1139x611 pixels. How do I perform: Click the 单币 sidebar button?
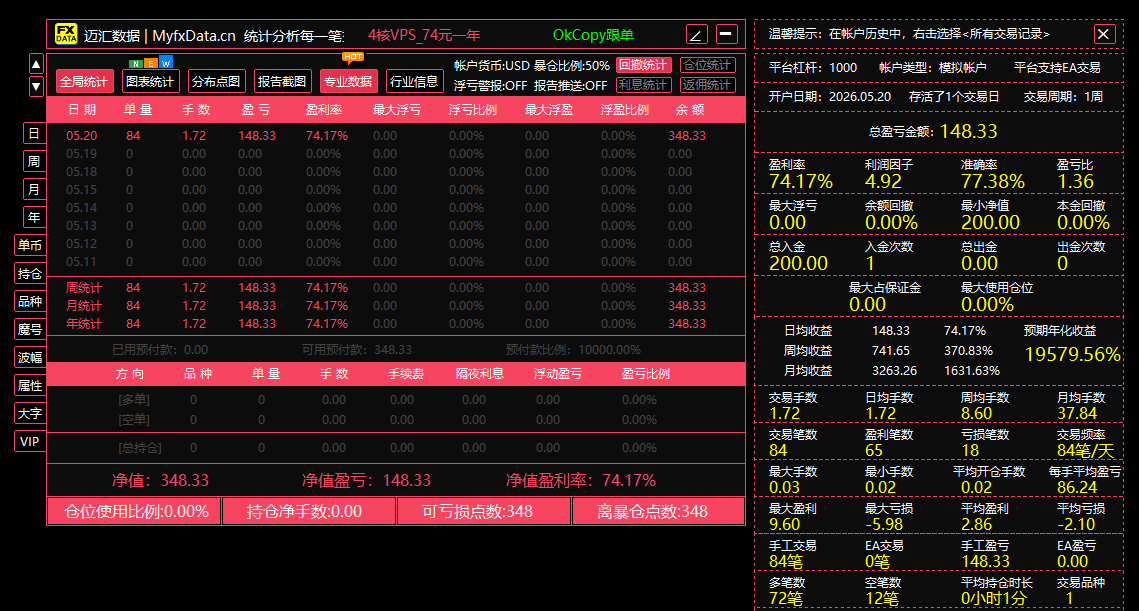click(31, 246)
